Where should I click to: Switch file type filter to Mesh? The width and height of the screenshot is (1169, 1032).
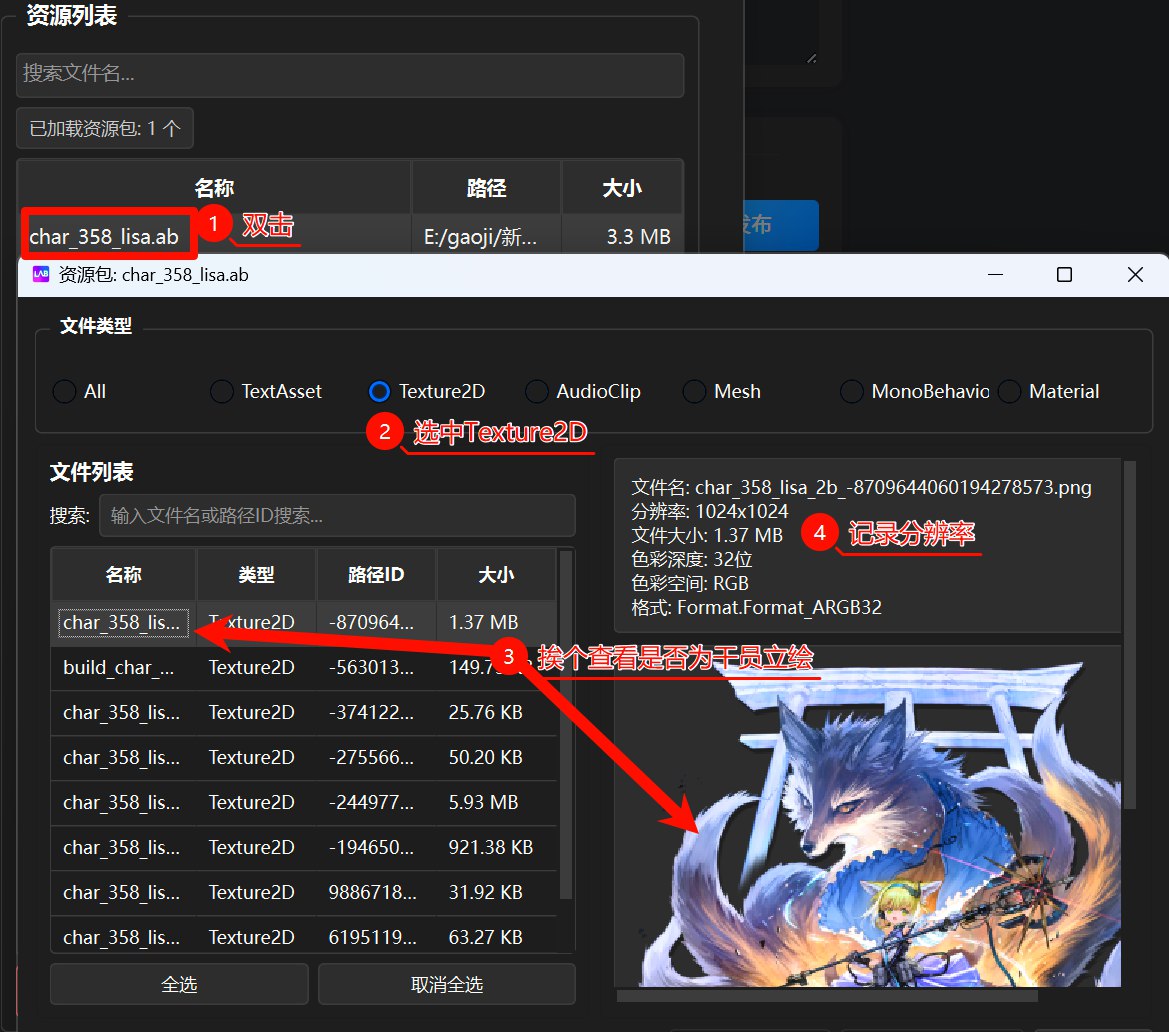[x=694, y=392]
